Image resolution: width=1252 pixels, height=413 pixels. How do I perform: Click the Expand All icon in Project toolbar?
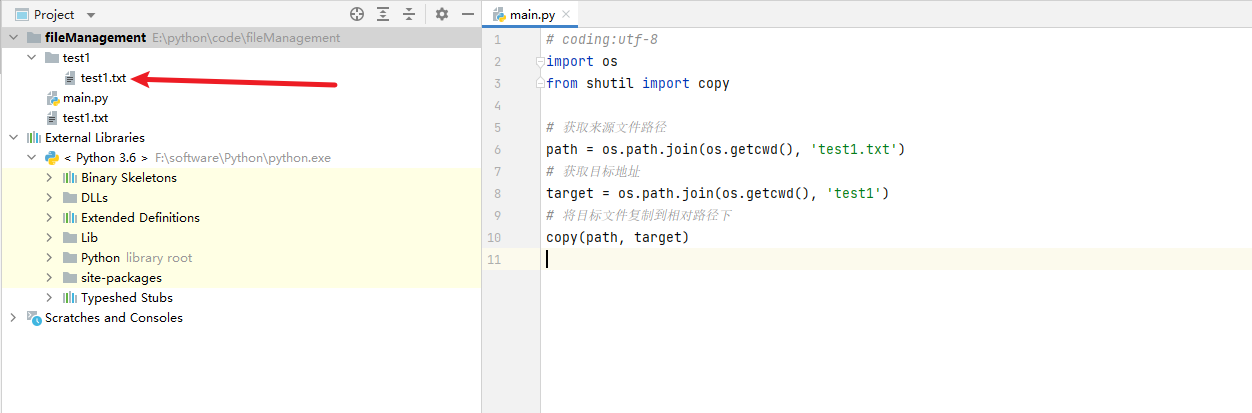[x=383, y=14]
